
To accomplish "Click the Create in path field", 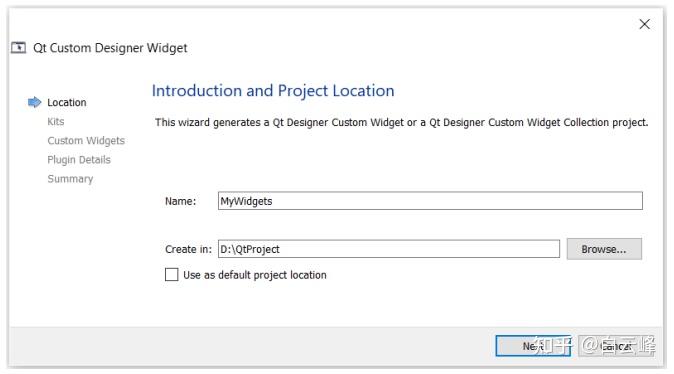I will coord(389,249).
